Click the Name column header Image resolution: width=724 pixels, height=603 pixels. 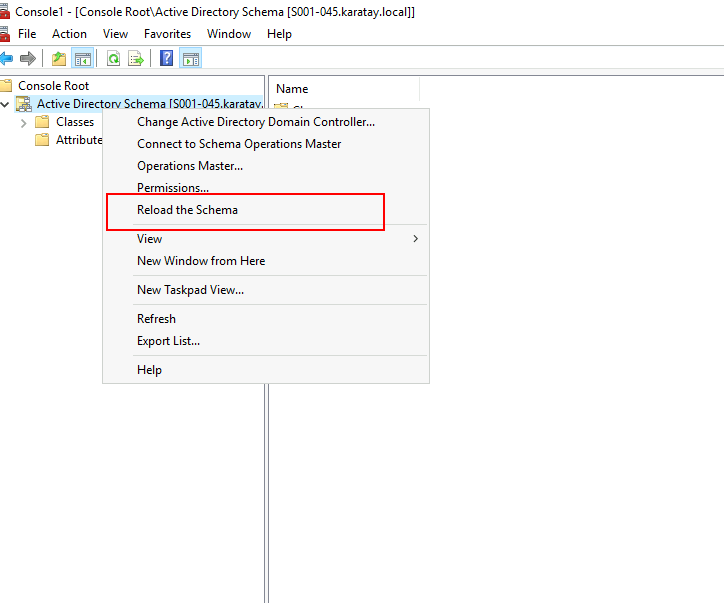344,89
